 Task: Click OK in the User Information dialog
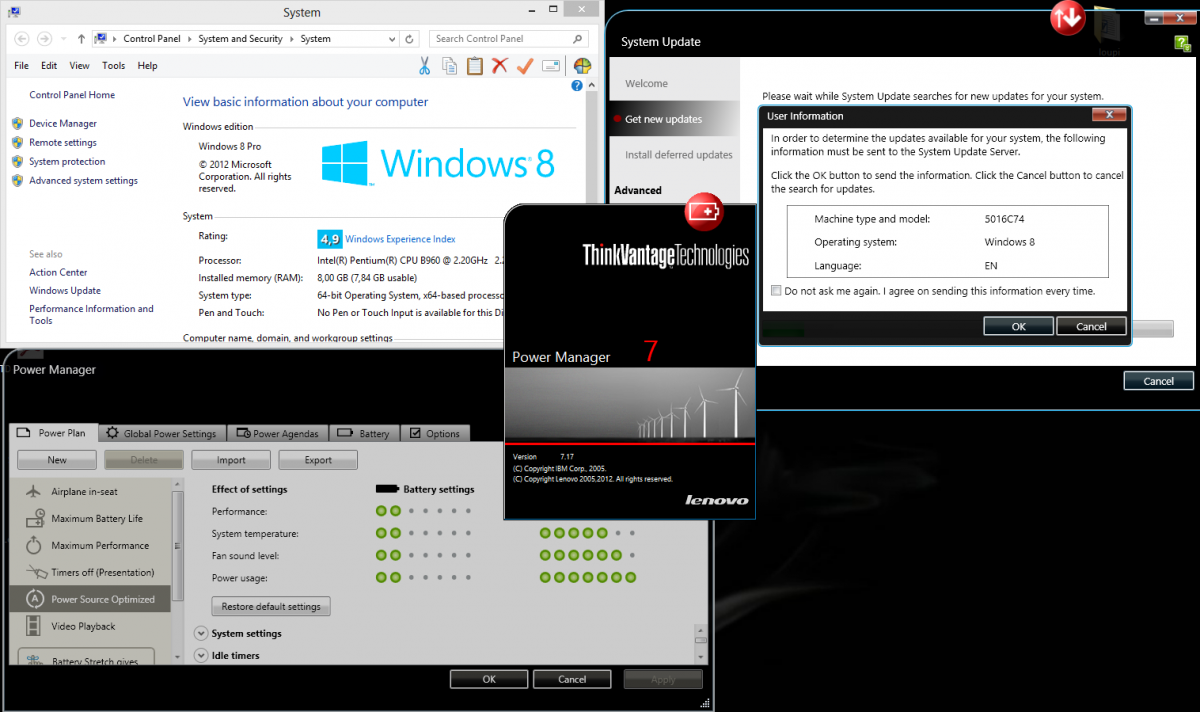pos(1018,326)
